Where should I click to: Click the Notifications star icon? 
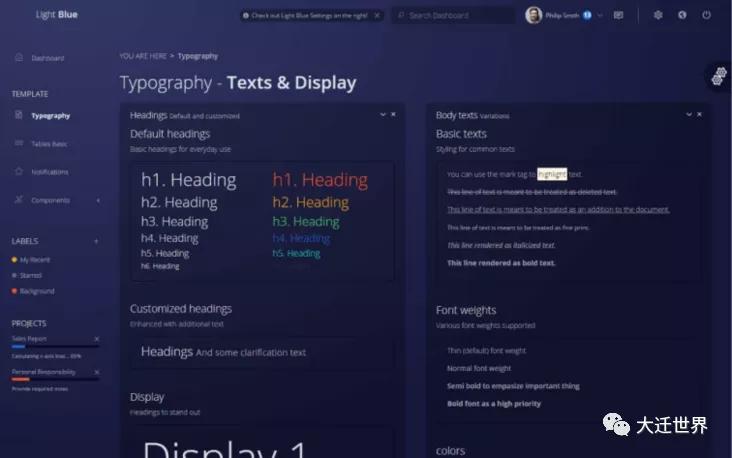(19, 171)
